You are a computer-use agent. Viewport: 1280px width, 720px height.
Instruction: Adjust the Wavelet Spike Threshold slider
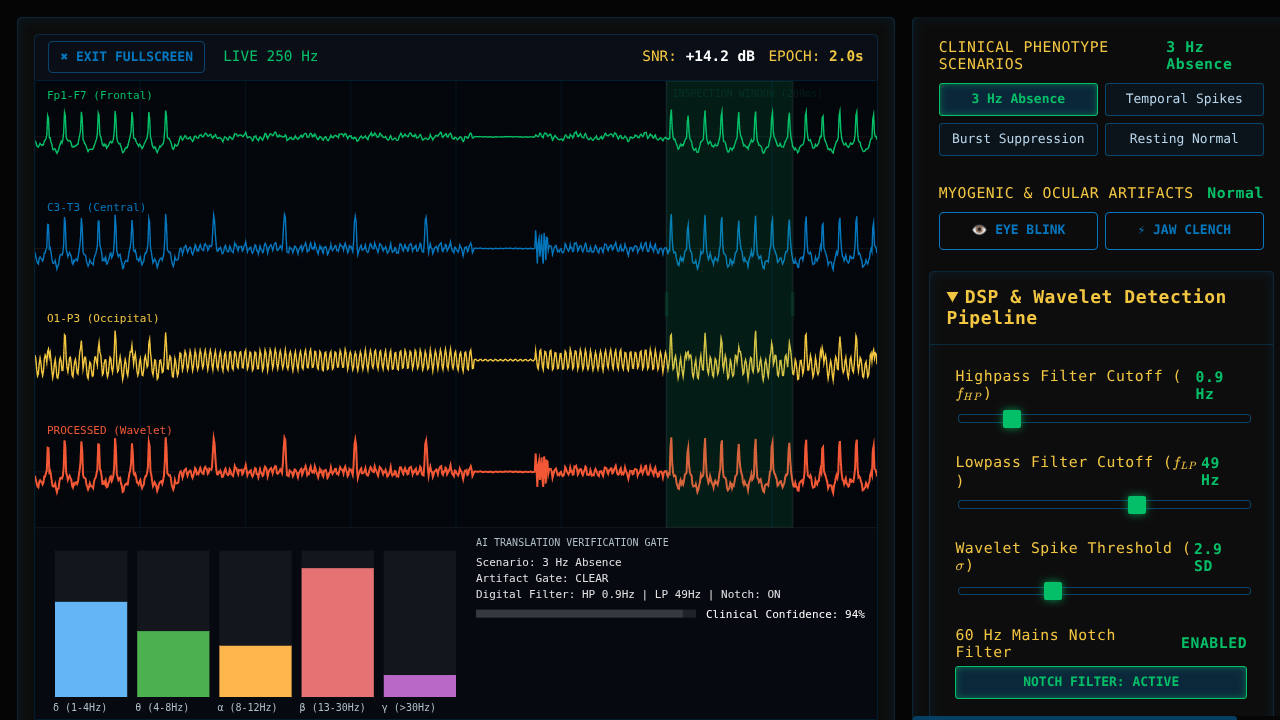coord(1104,591)
